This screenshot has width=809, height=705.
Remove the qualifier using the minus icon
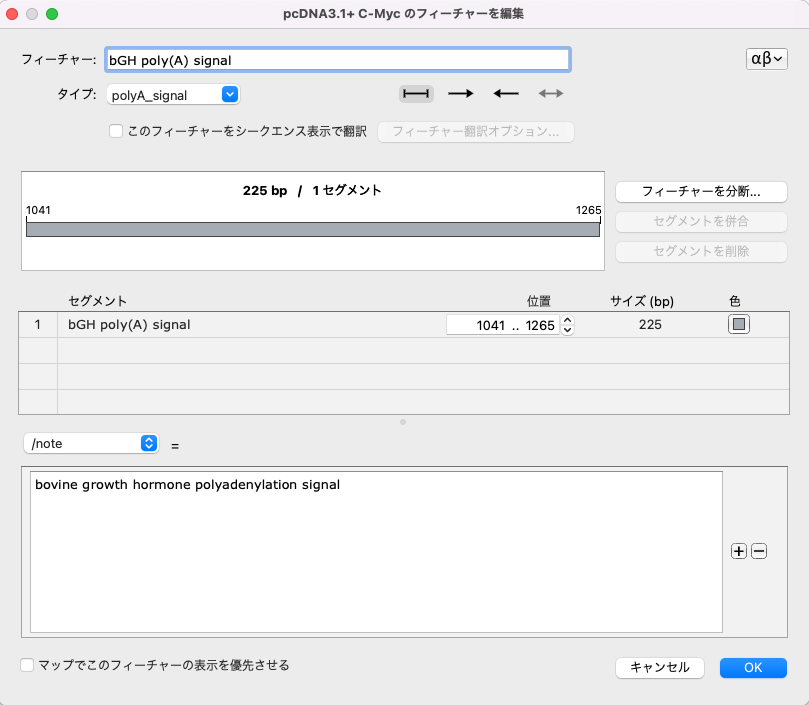758,550
